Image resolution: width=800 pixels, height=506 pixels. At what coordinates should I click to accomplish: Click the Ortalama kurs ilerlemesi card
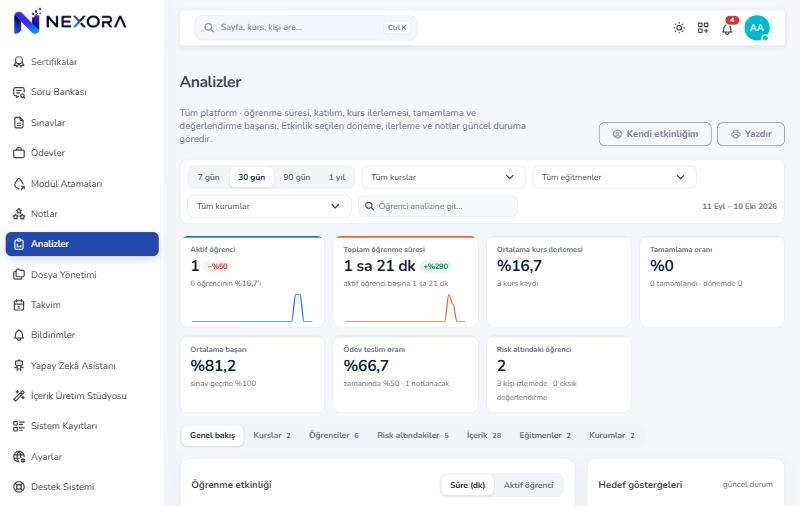(559, 282)
